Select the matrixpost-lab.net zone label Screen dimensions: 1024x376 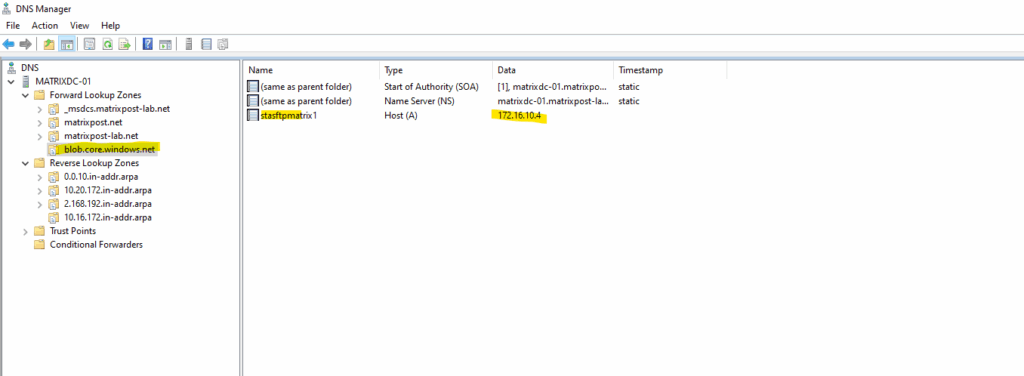pos(101,136)
